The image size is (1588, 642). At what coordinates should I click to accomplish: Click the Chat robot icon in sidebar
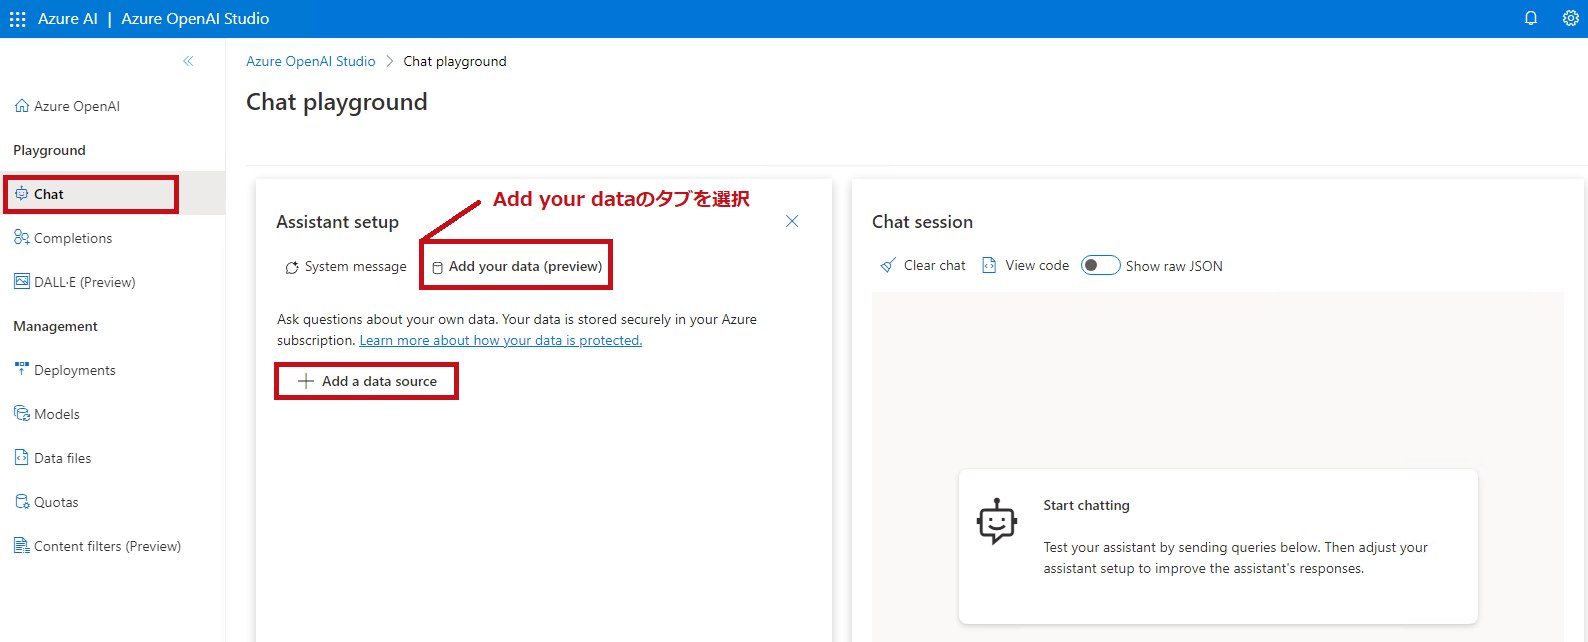pyautogui.click(x=22, y=194)
